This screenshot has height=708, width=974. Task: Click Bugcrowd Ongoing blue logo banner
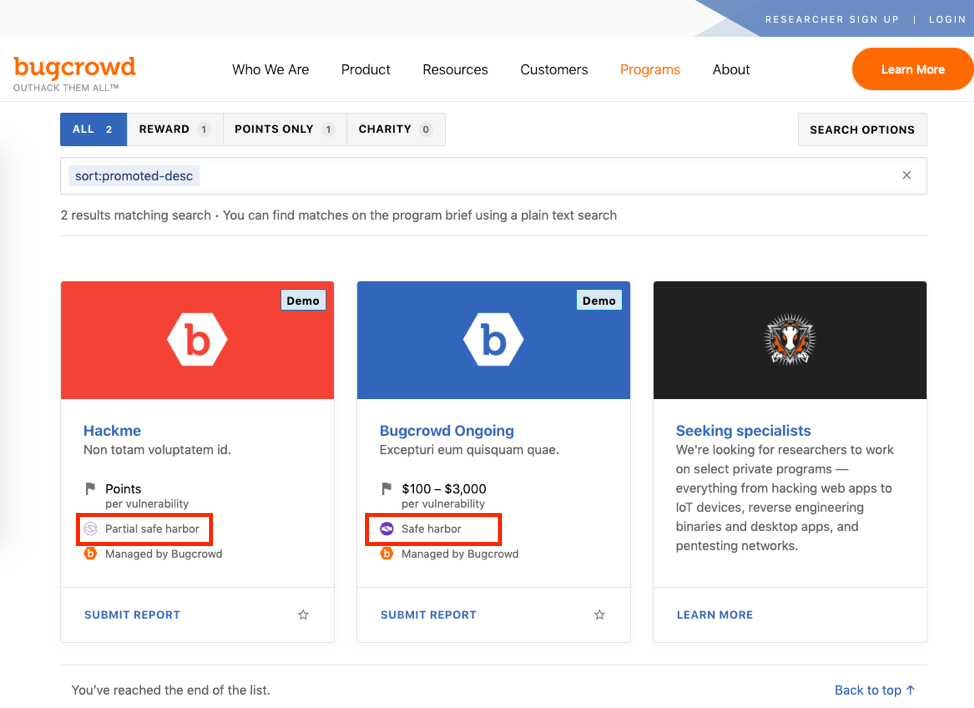494,340
